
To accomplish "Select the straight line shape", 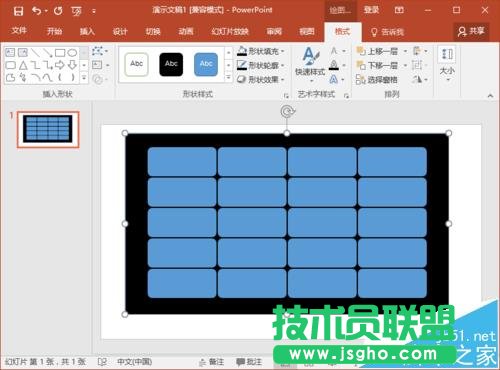I will pos(35,53).
